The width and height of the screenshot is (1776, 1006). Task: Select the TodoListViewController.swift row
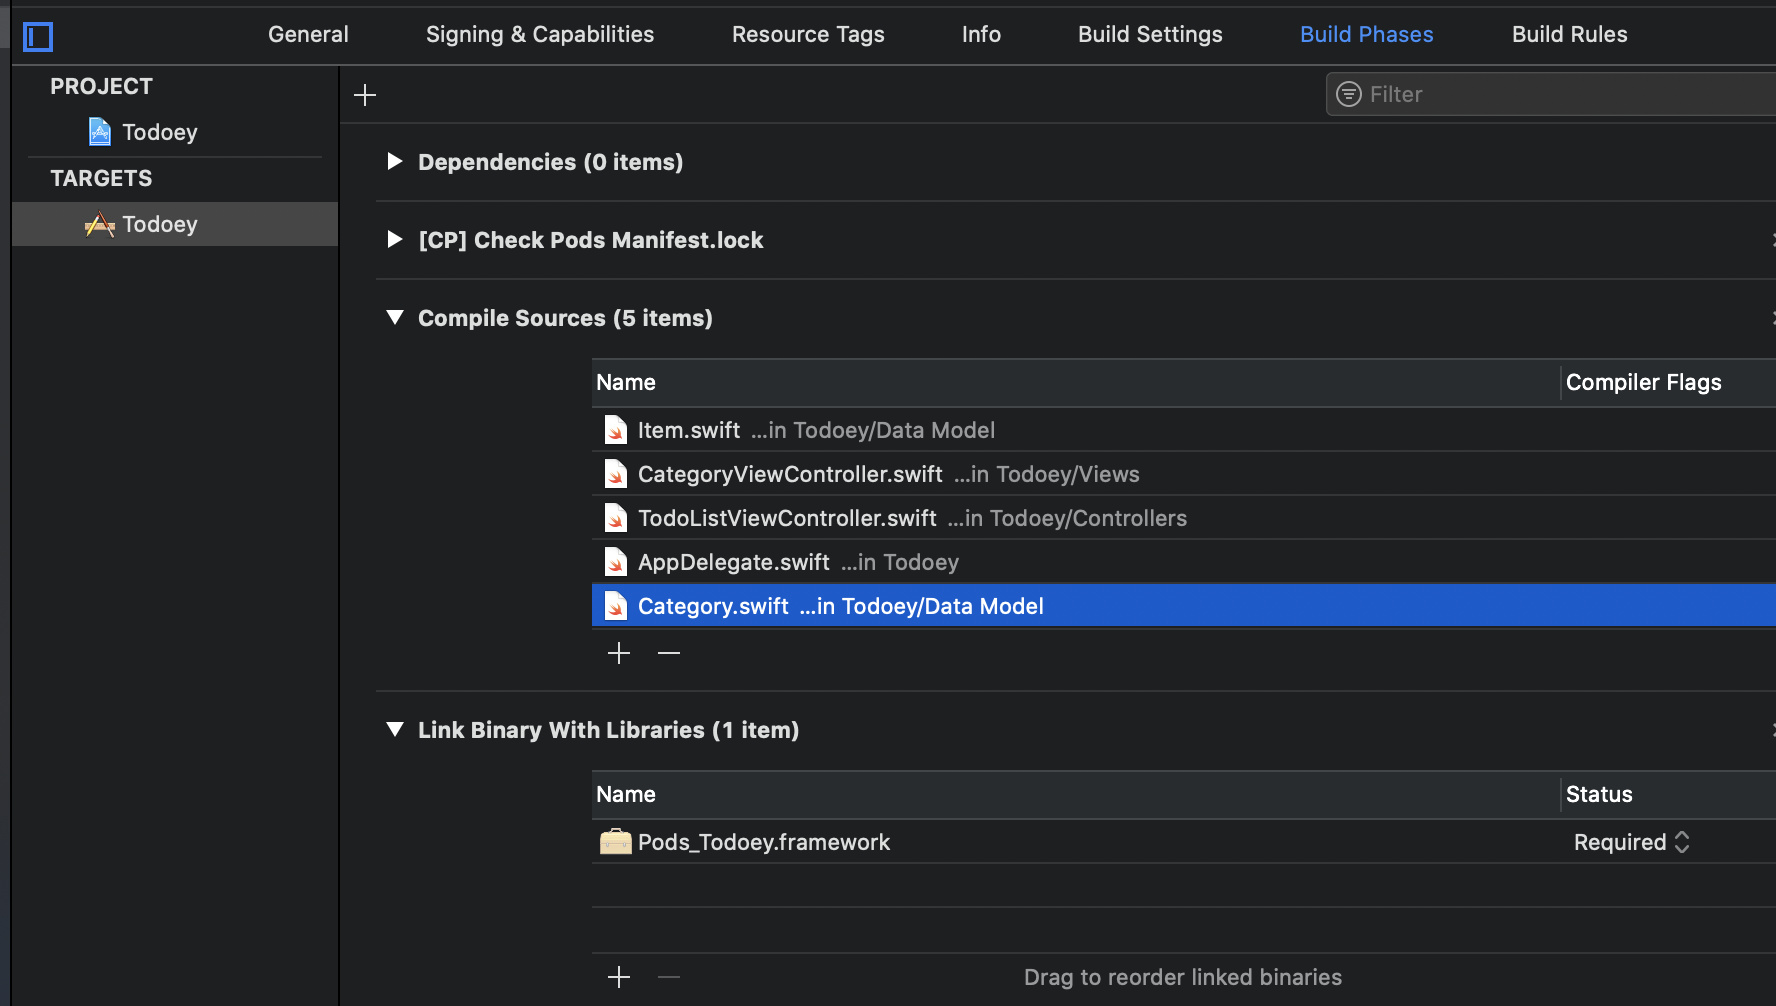click(900, 517)
